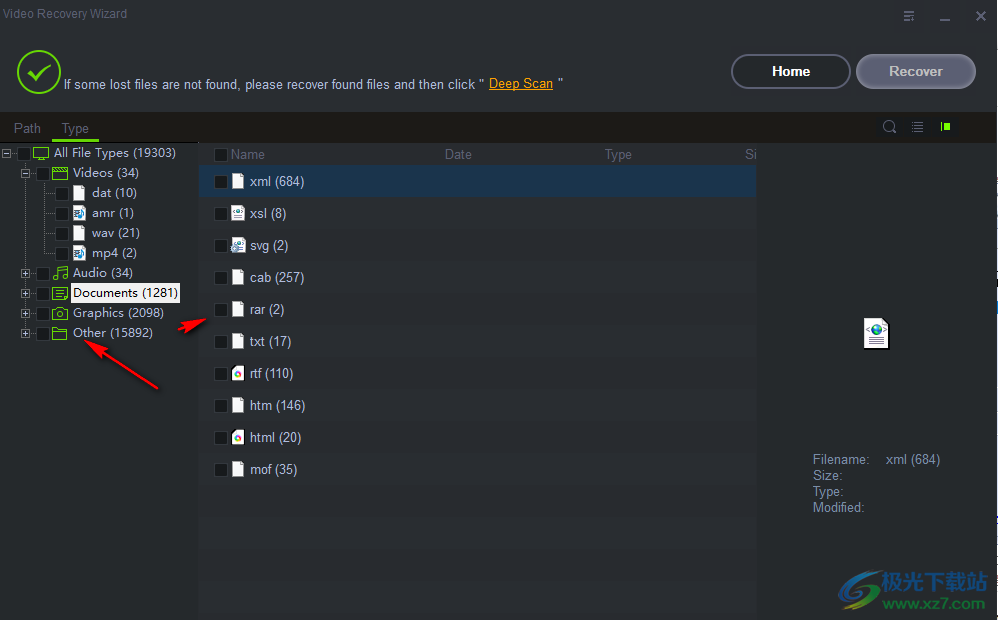Open the Deep Scan link
Viewport: 998px width, 620px height.
521,84
